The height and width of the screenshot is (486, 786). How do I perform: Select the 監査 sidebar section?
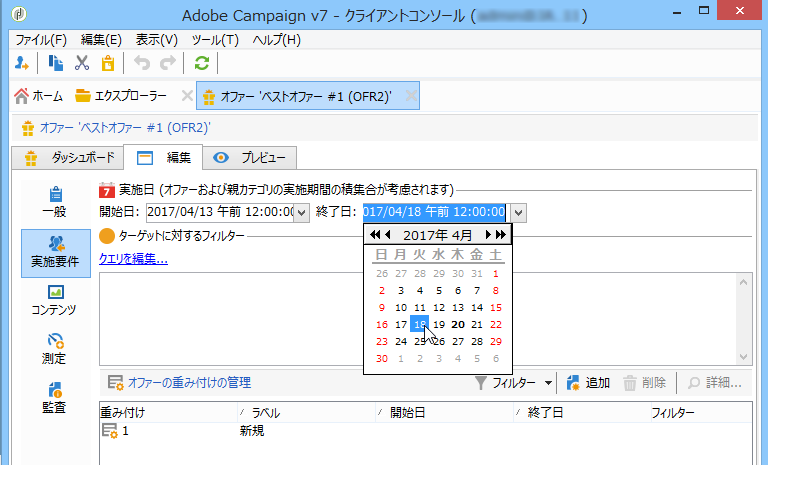[x=55, y=398]
